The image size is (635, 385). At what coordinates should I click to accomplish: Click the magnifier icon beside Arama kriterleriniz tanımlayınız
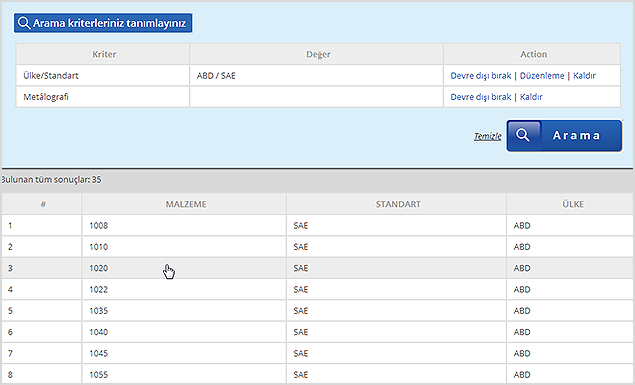coord(24,23)
